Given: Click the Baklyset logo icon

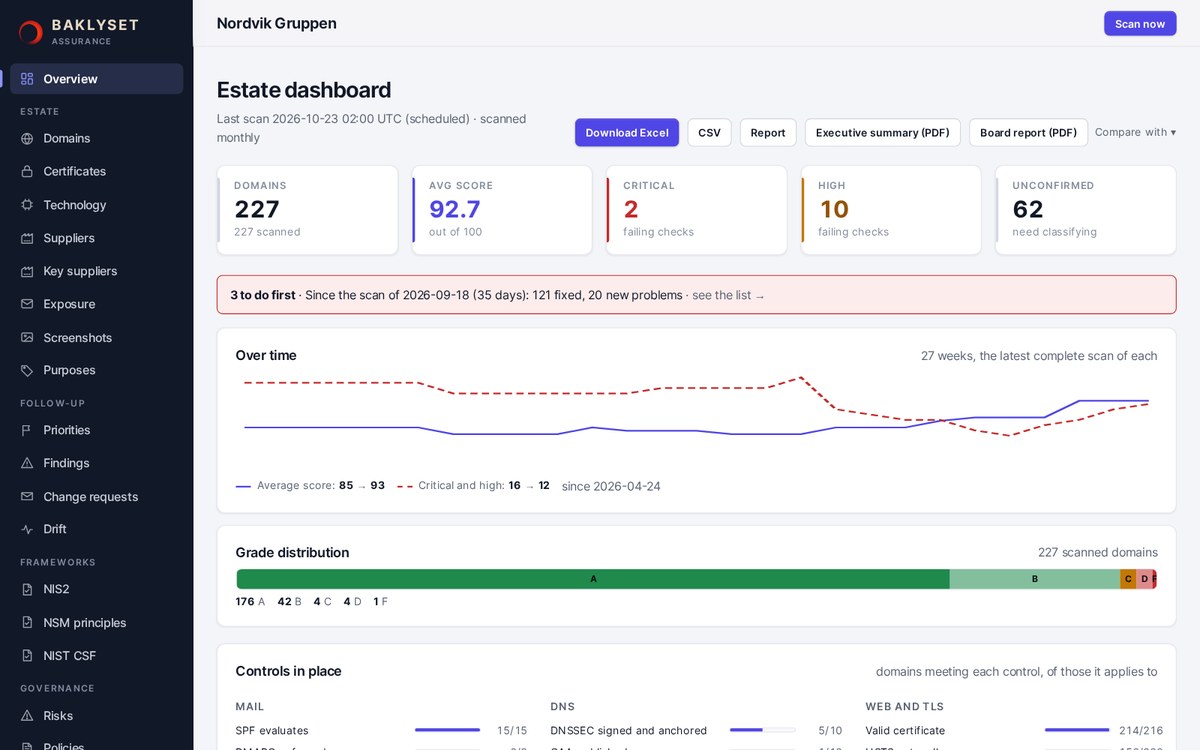Looking at the screenshot, I should 30,32.
